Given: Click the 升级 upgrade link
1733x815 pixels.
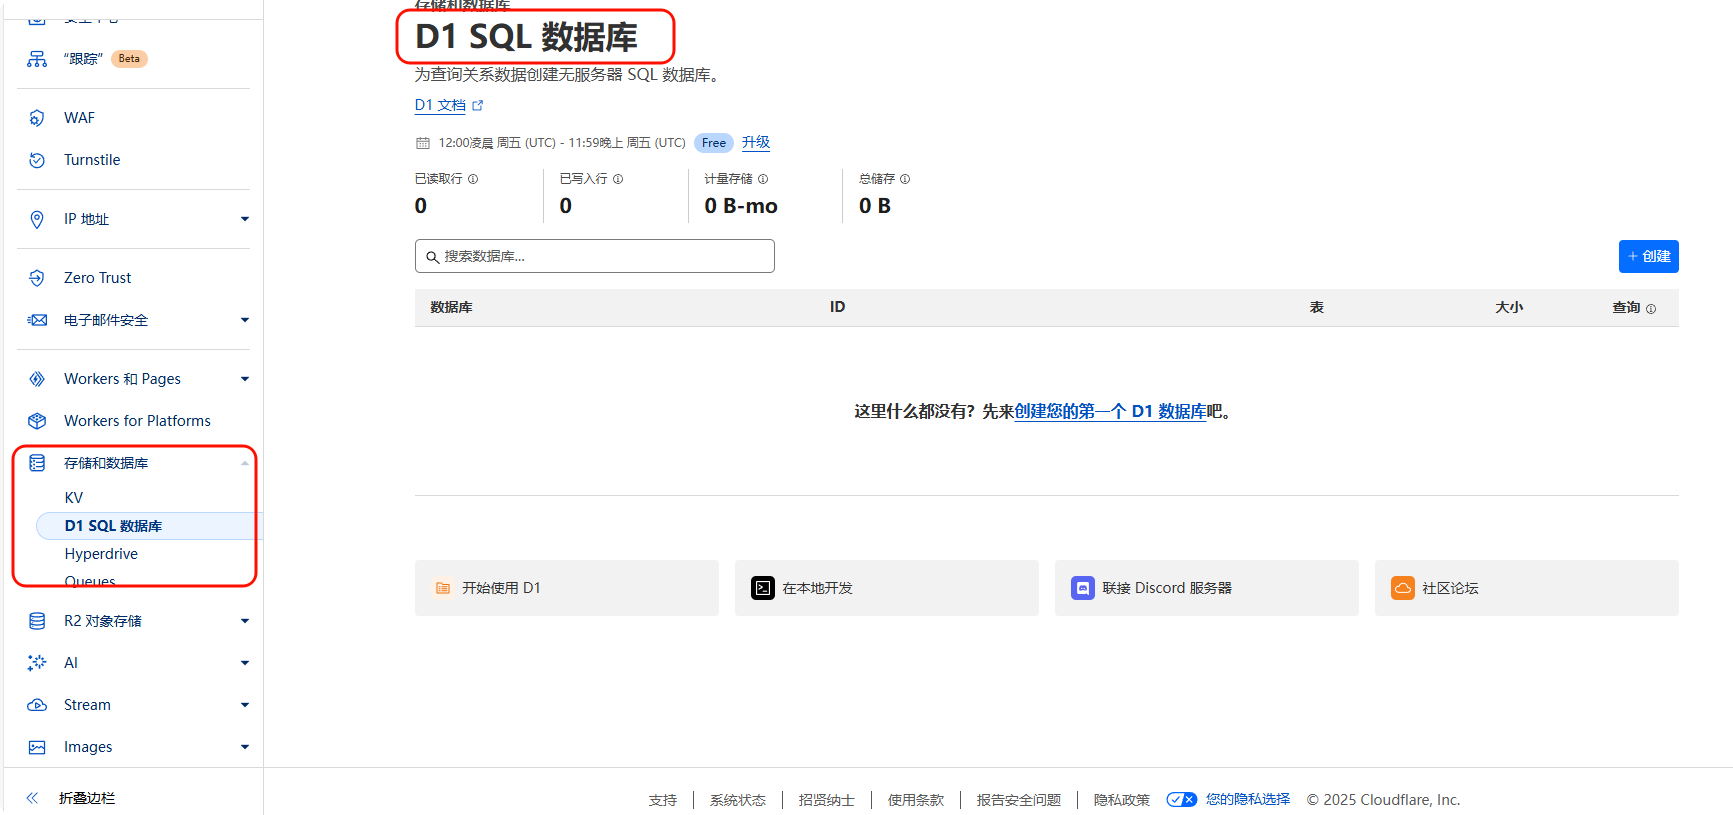Looking at the screenshot, I should point(756,142).
